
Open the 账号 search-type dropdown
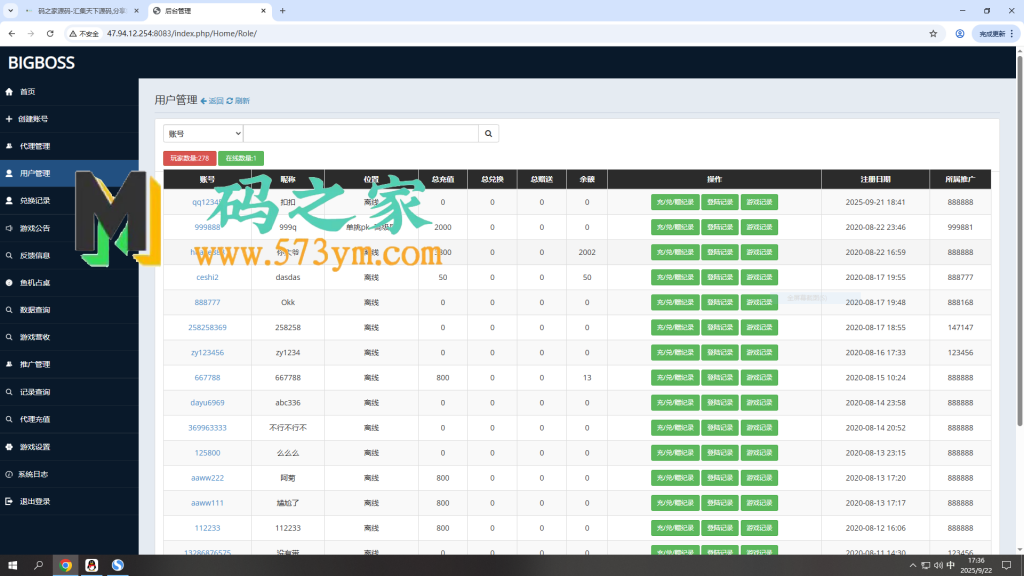(202, 134)
